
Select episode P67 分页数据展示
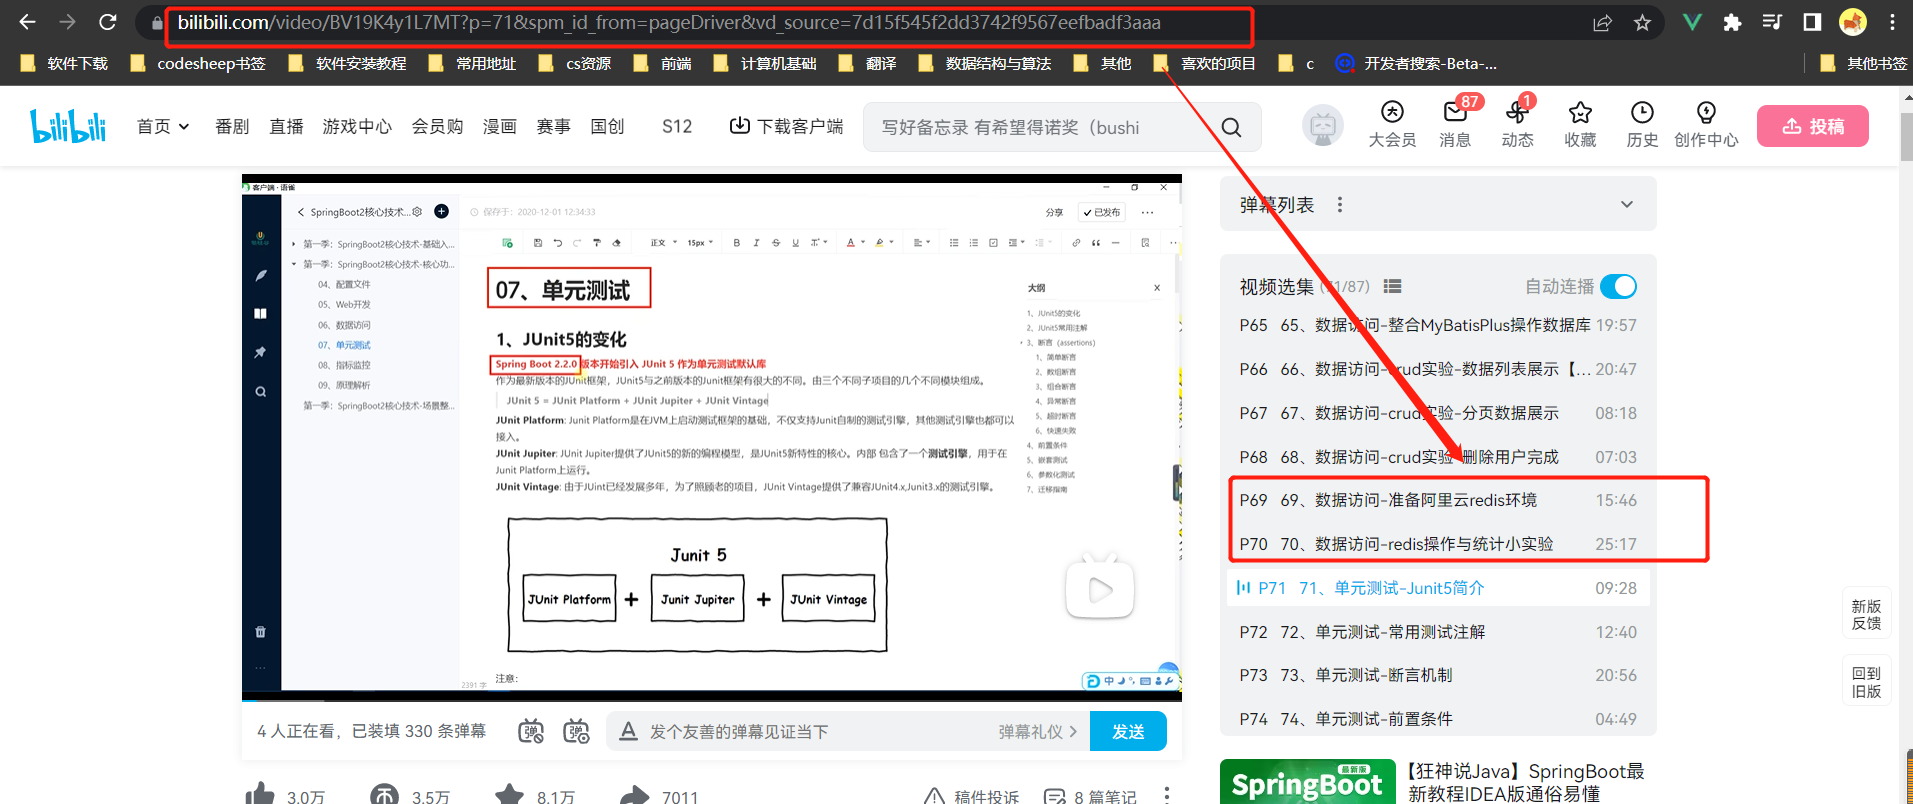coord(1438,413)
